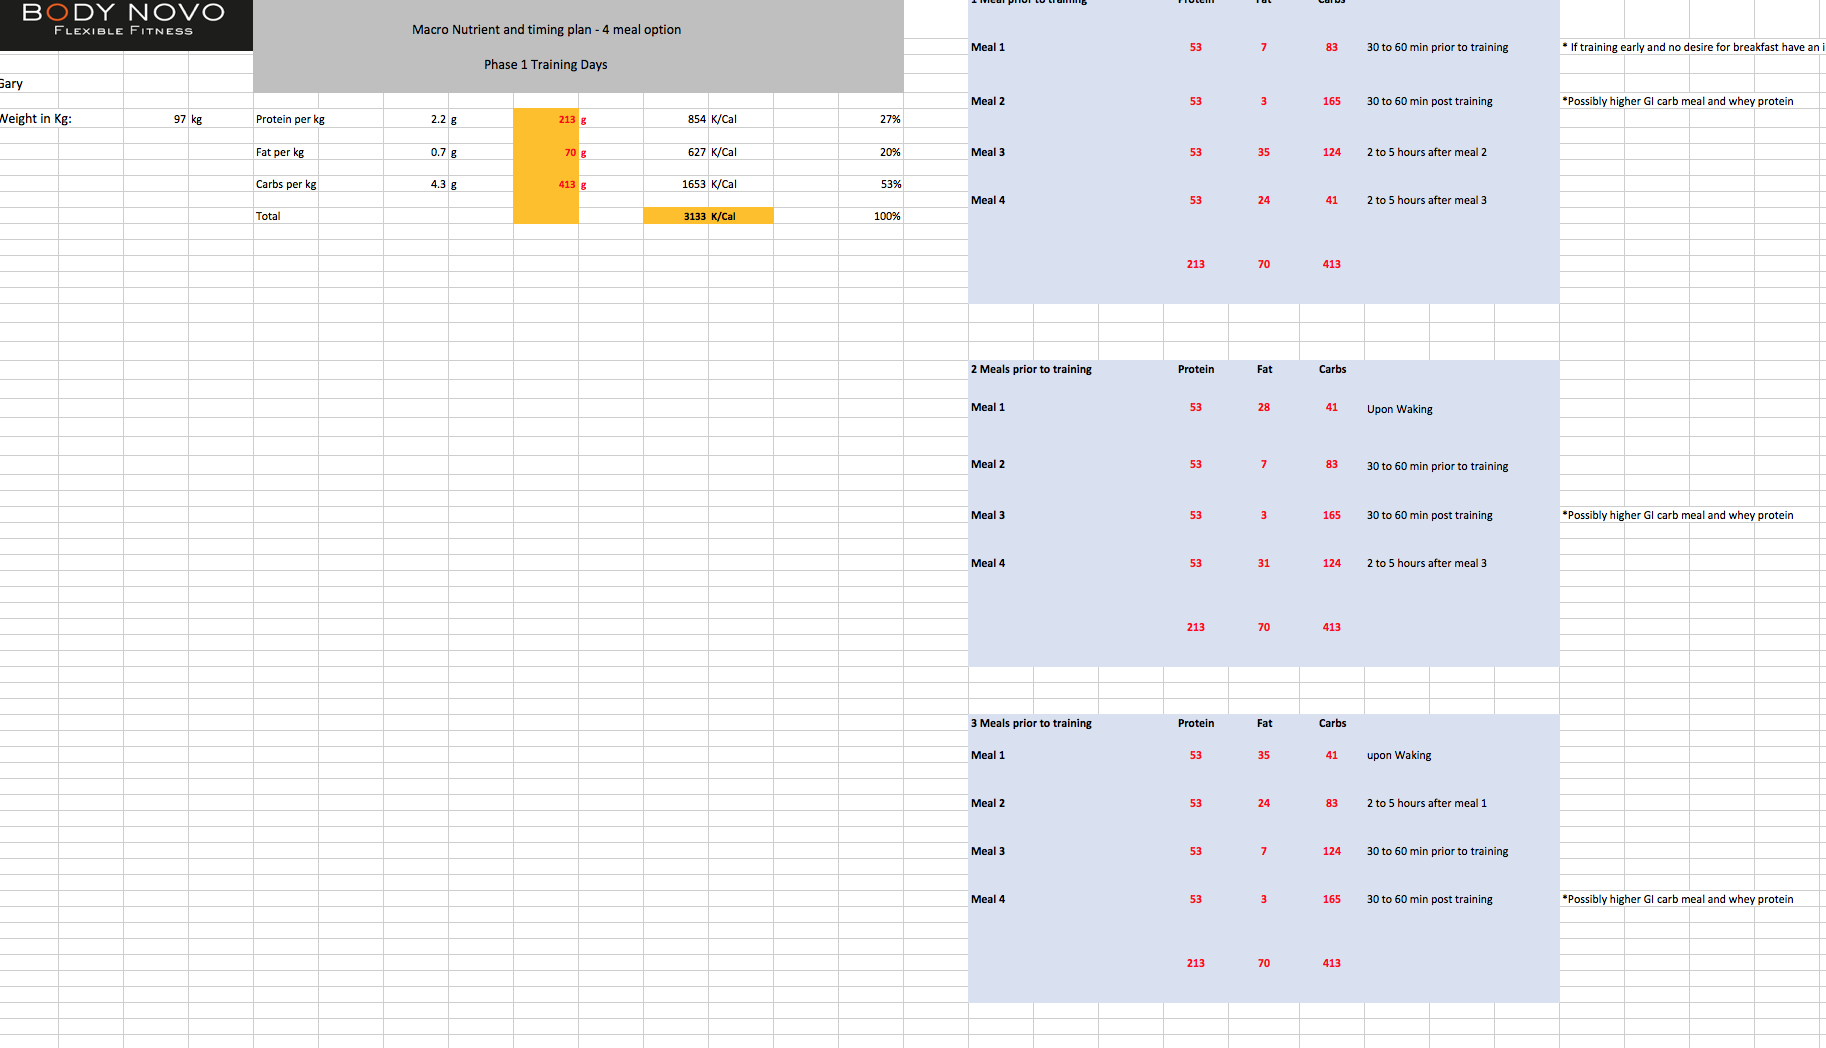Select the orange '413' carbs grams cell
Screen dimensions: 1826x1048
(567, 184)
